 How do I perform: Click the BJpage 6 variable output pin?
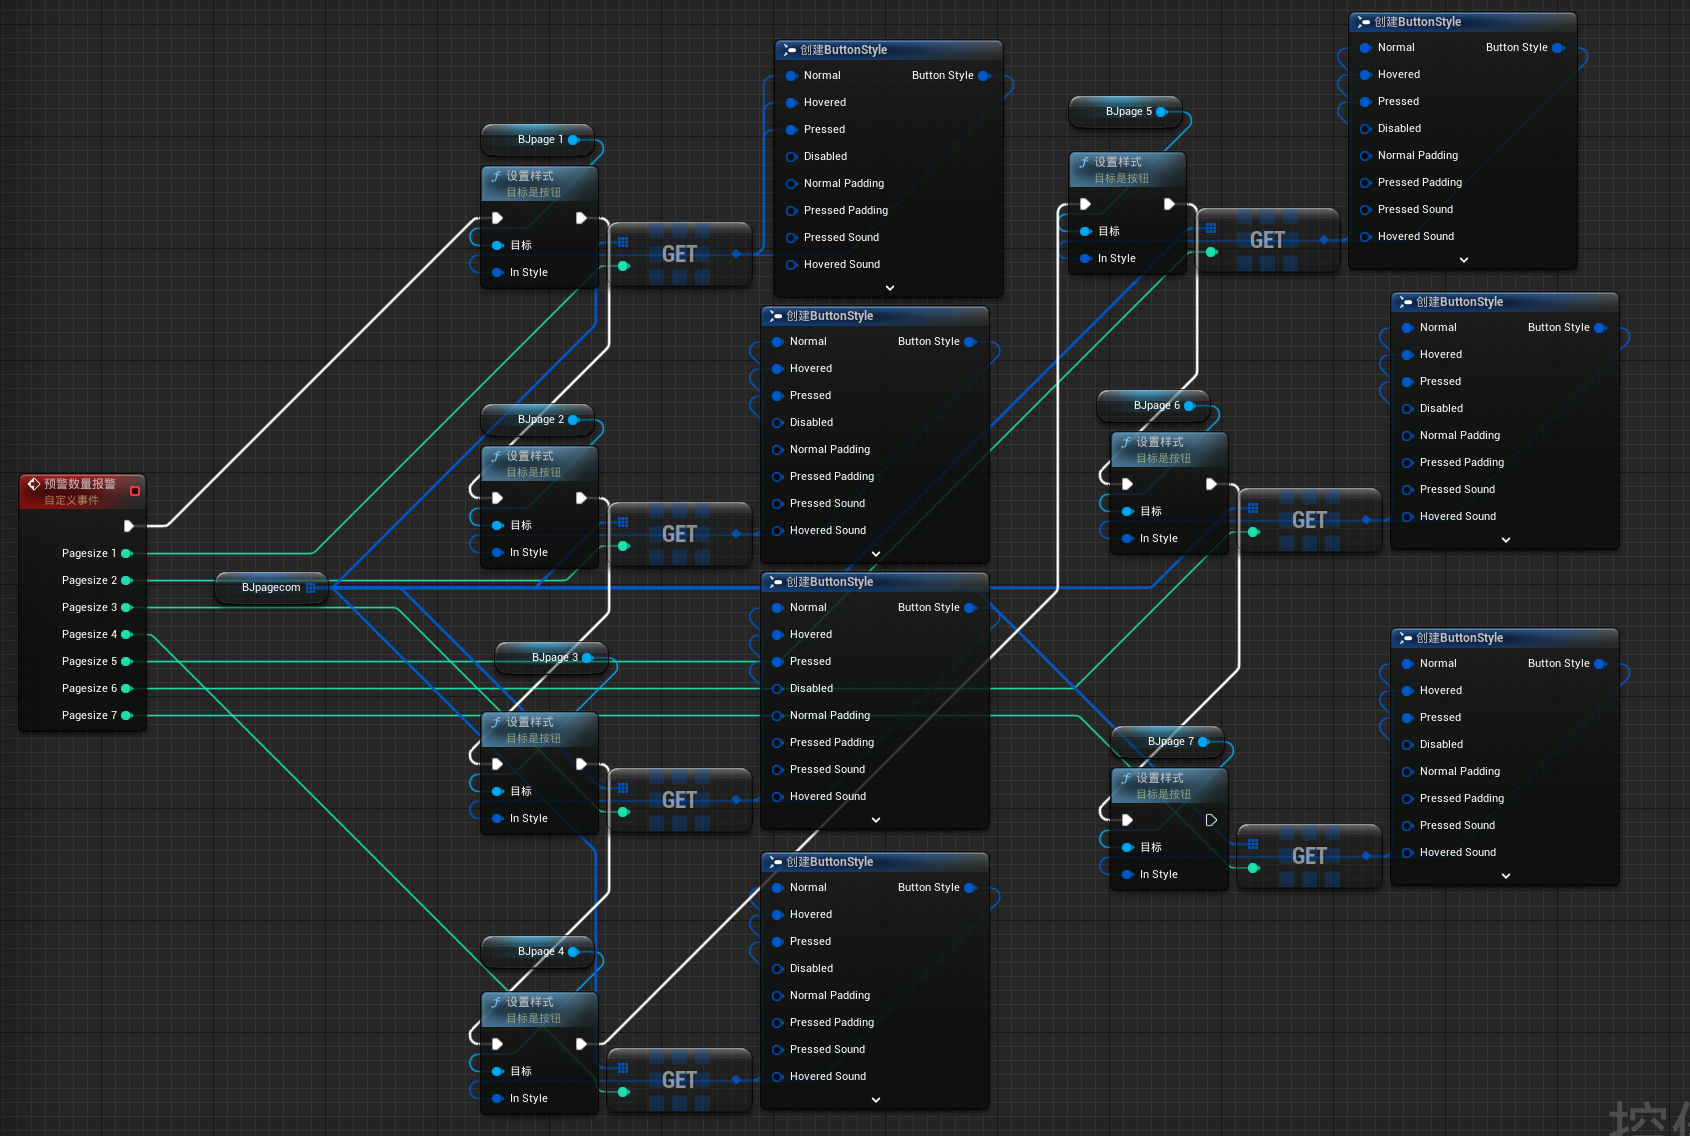[1190, 406]
